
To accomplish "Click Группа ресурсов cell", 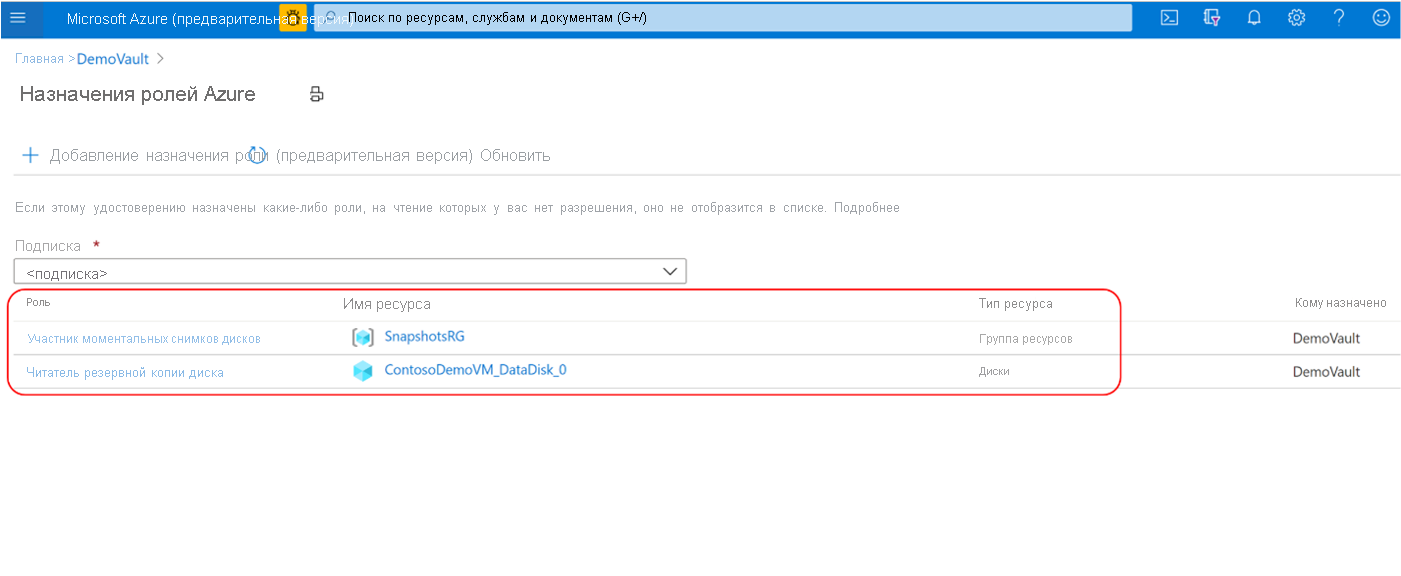I will tap(1025, 339).
